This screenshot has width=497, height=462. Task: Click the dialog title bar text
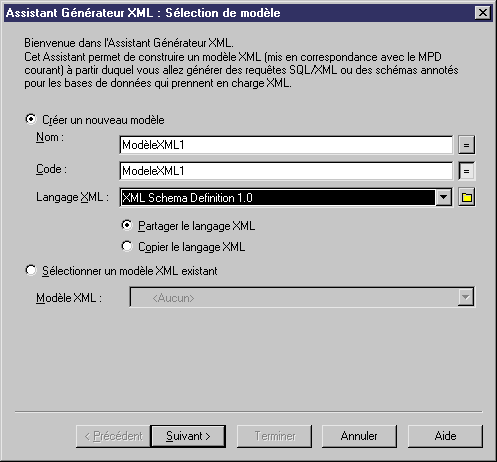pos(143,13)
